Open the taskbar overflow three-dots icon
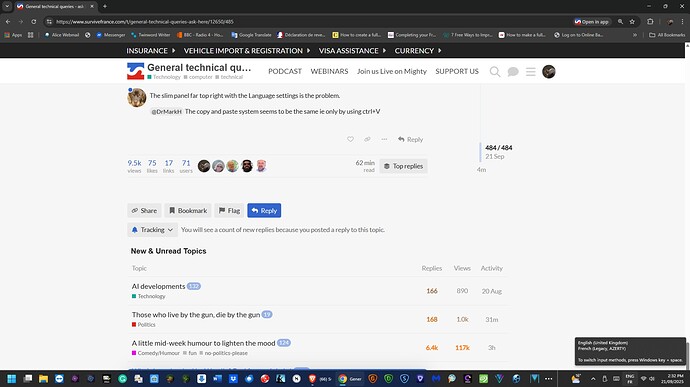The image size is (690, 387). pos(548,379)
